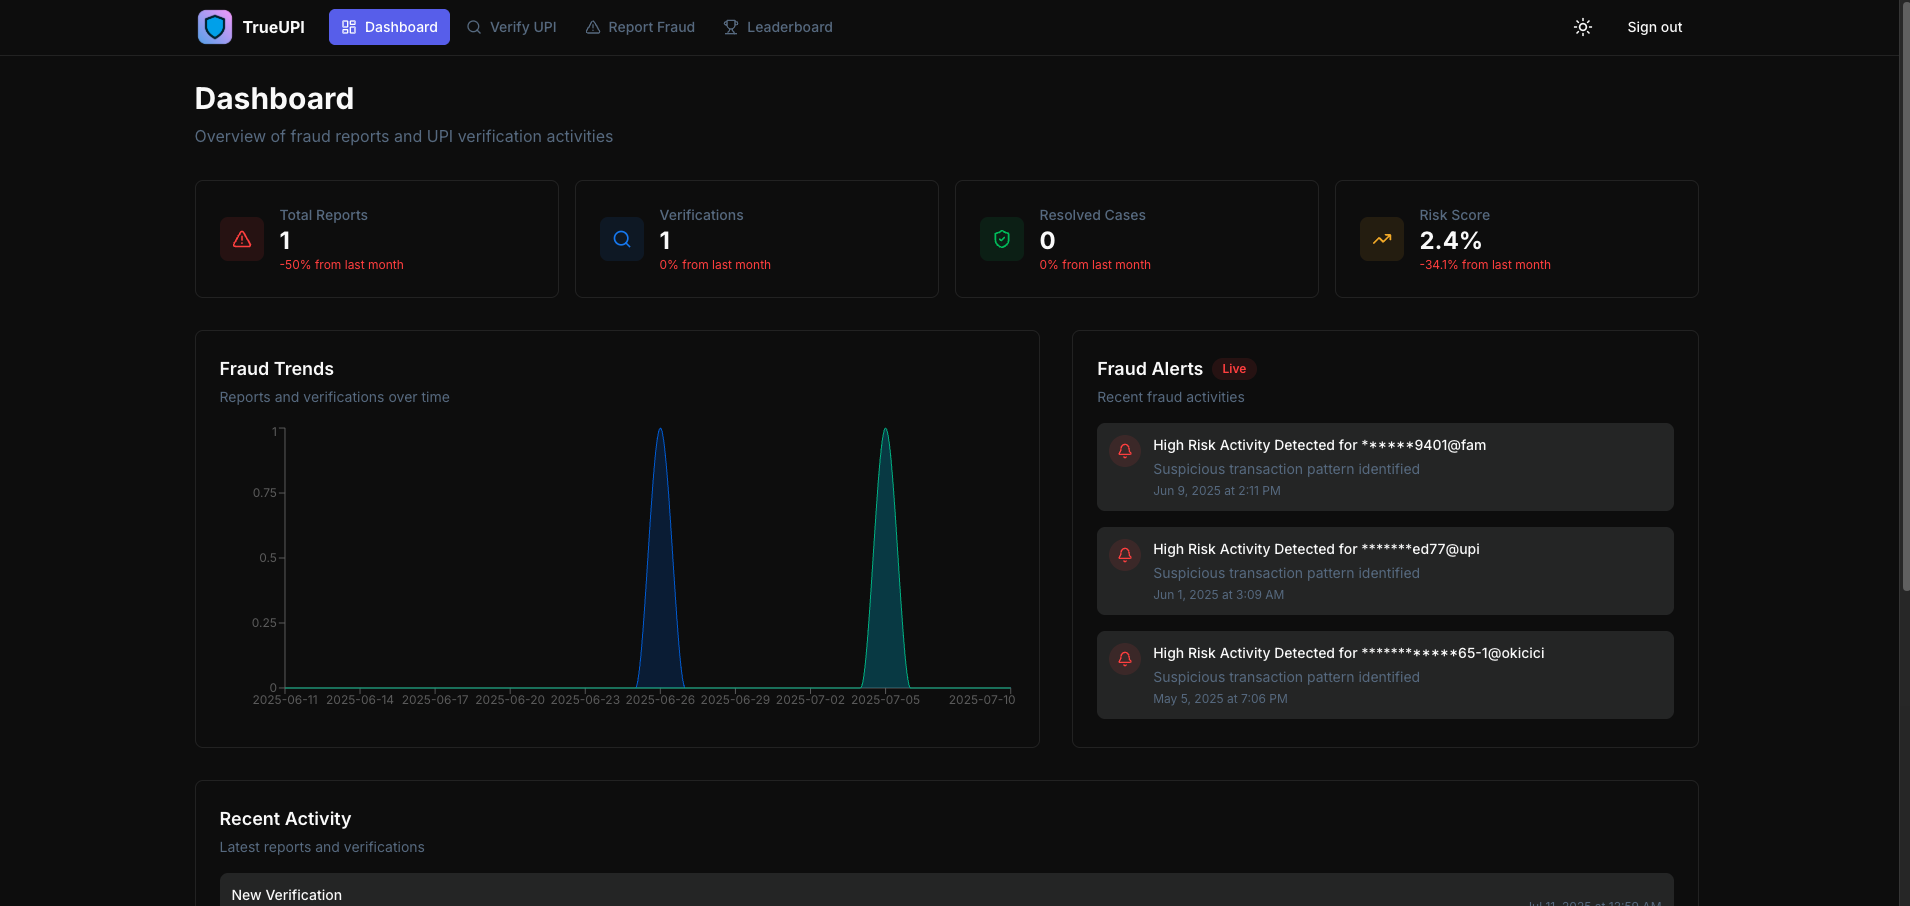
Task: Open Report Fraud page
Action: pyautogui.click(x=640, y=27)
